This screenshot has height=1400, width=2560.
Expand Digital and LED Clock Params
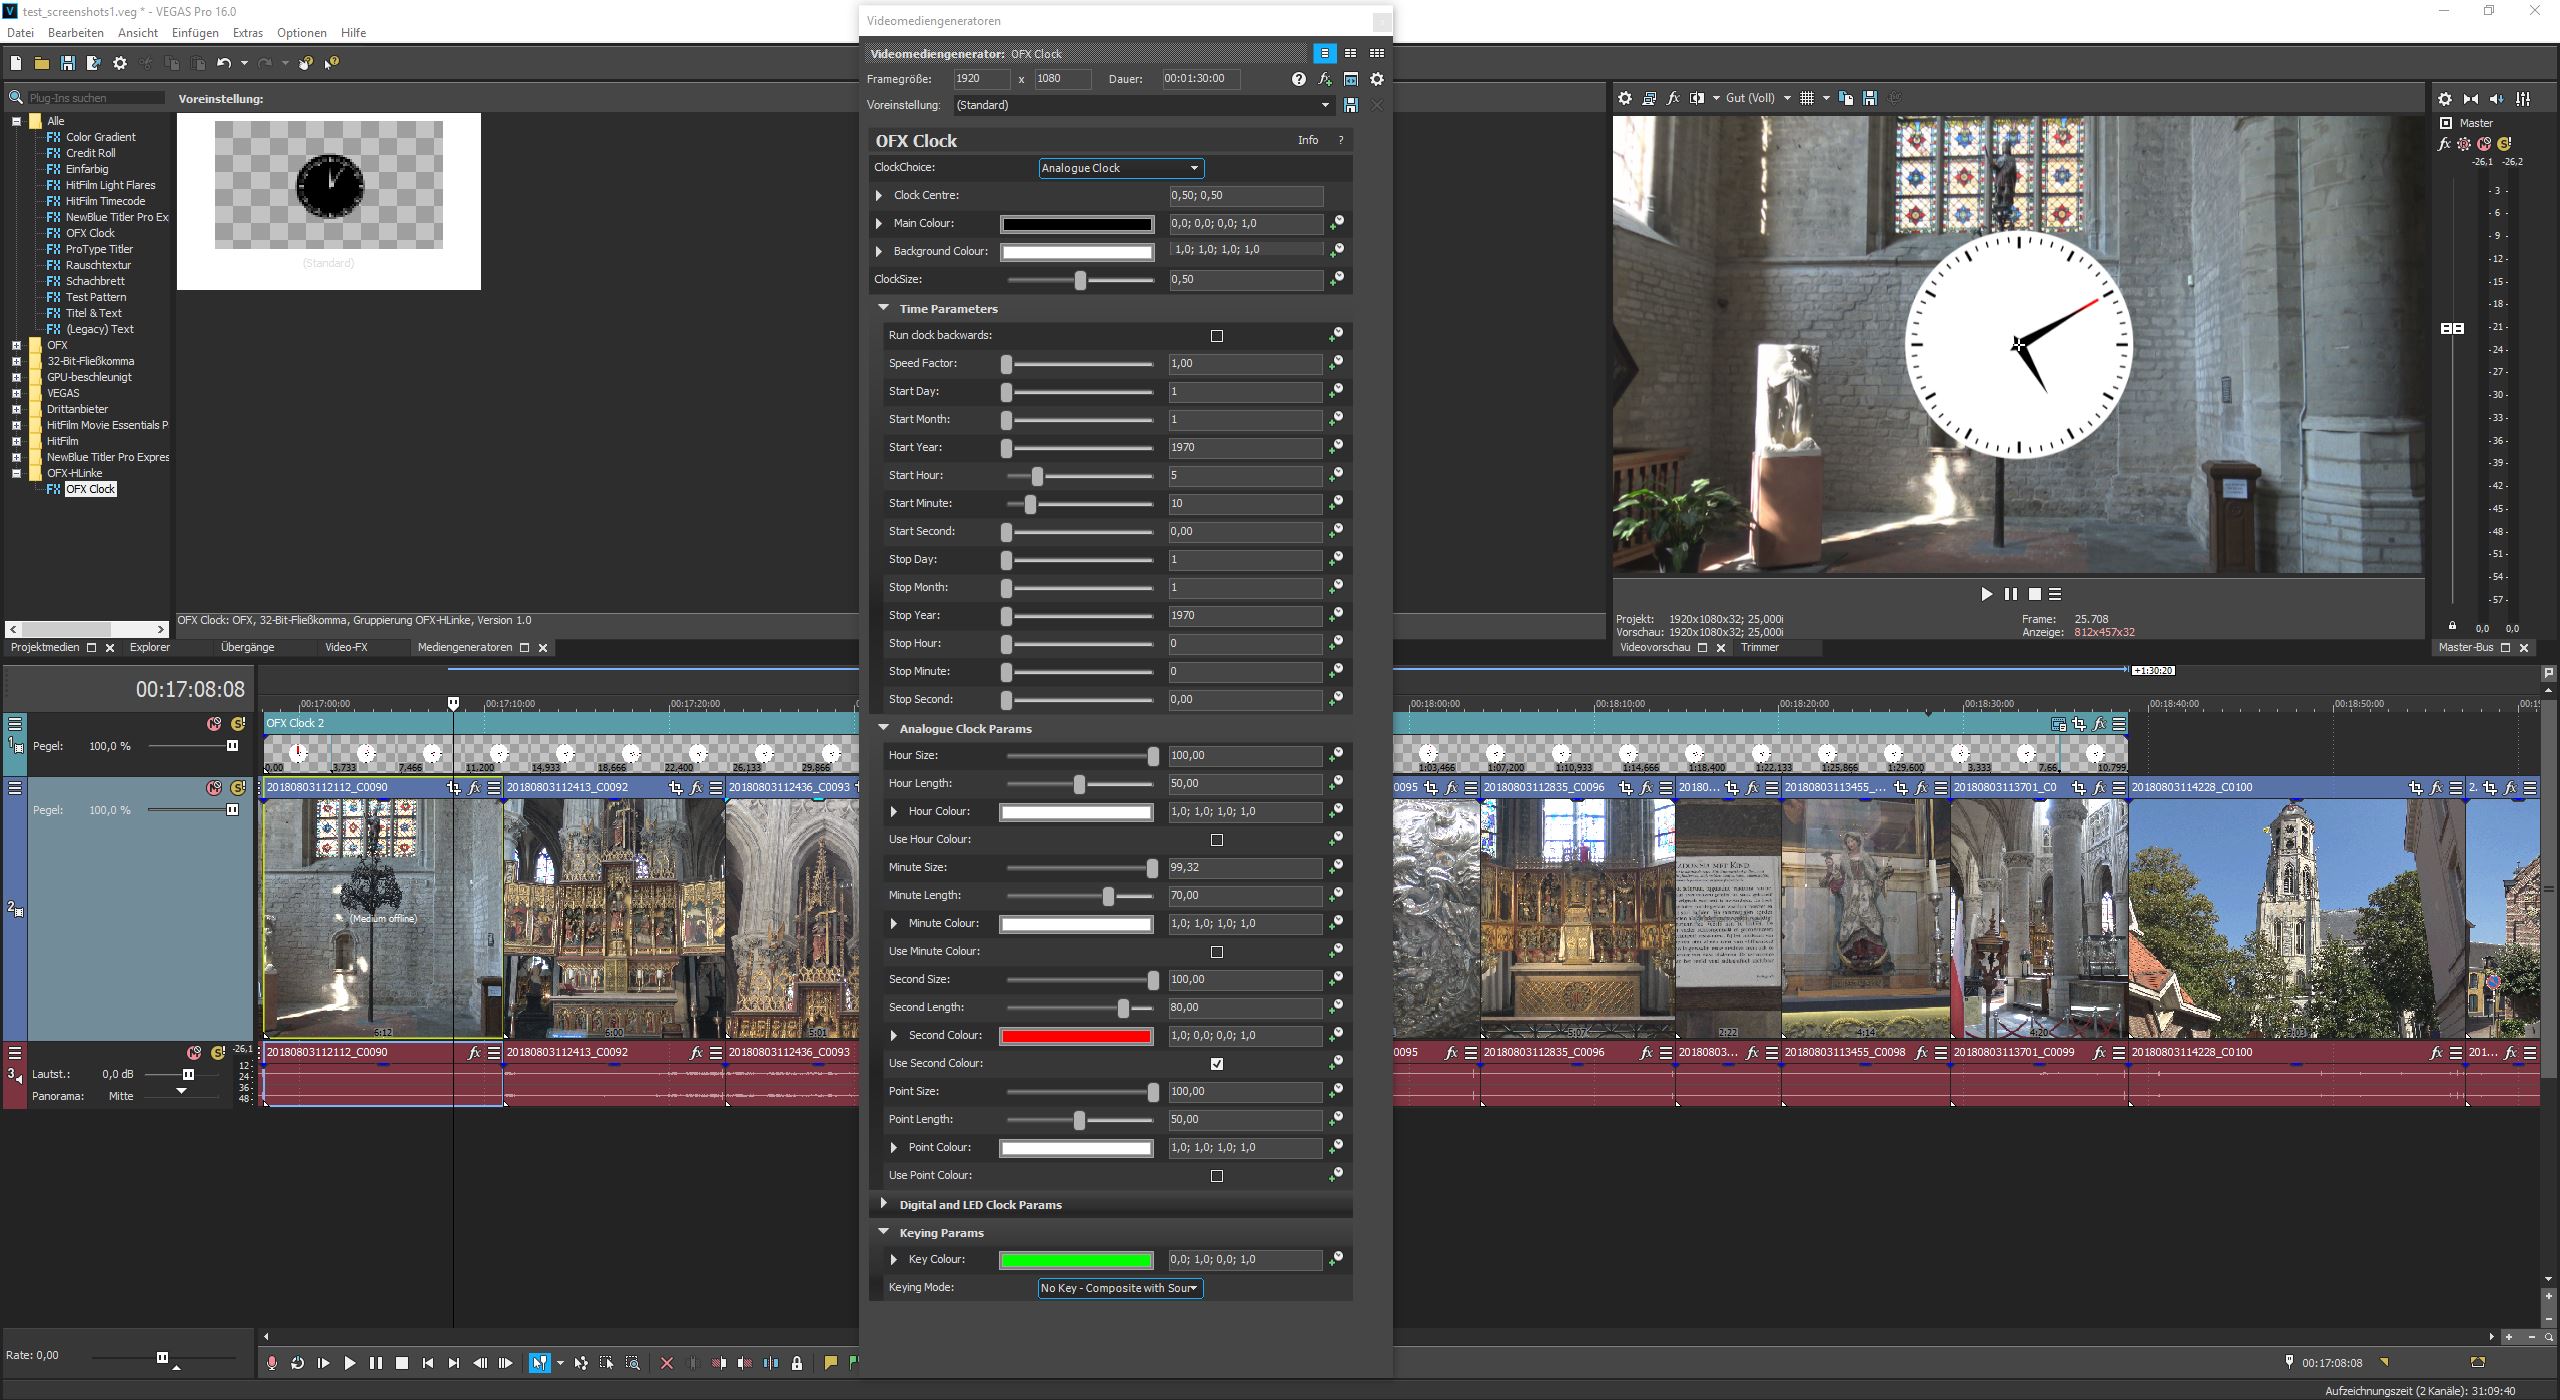[884, 1204]
